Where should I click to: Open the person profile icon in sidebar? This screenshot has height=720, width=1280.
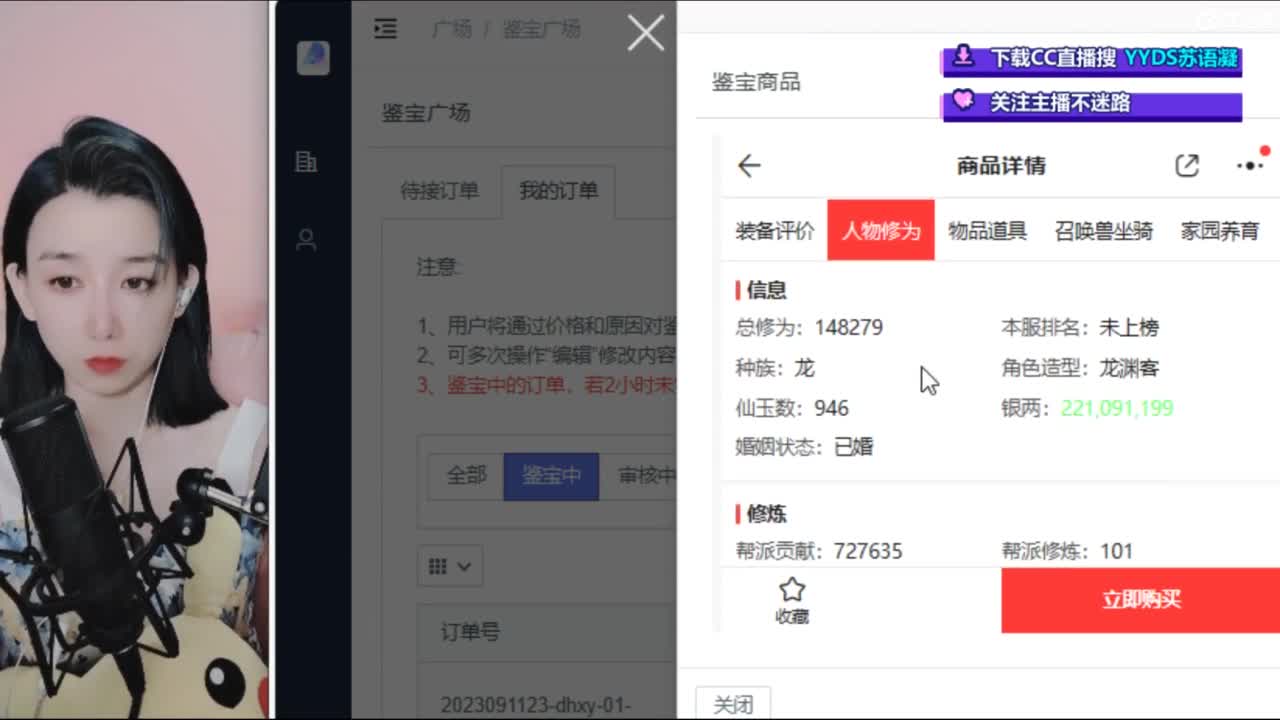[x=306, y=239]
